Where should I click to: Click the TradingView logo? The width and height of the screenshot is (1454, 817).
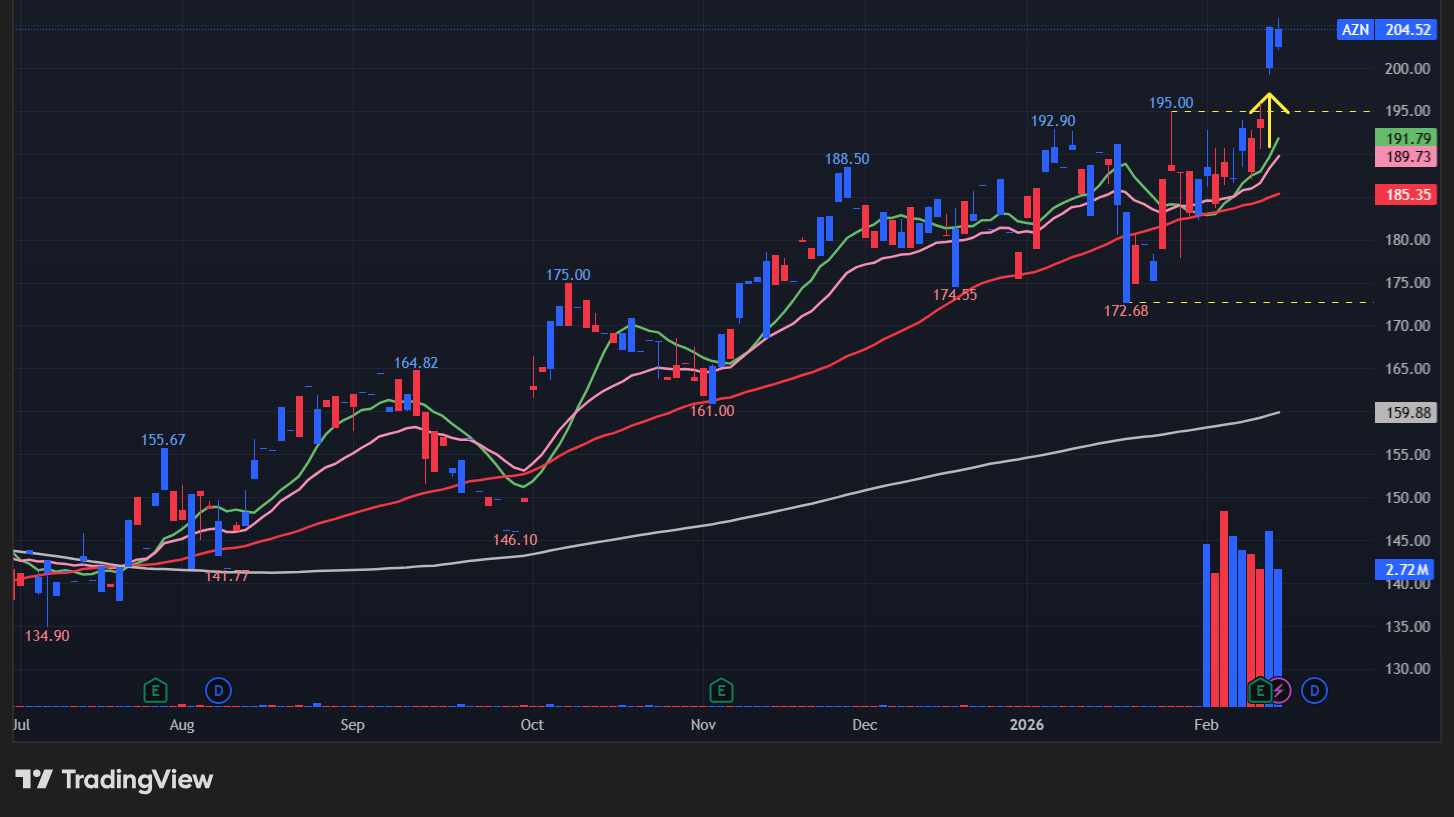(114, 780)
